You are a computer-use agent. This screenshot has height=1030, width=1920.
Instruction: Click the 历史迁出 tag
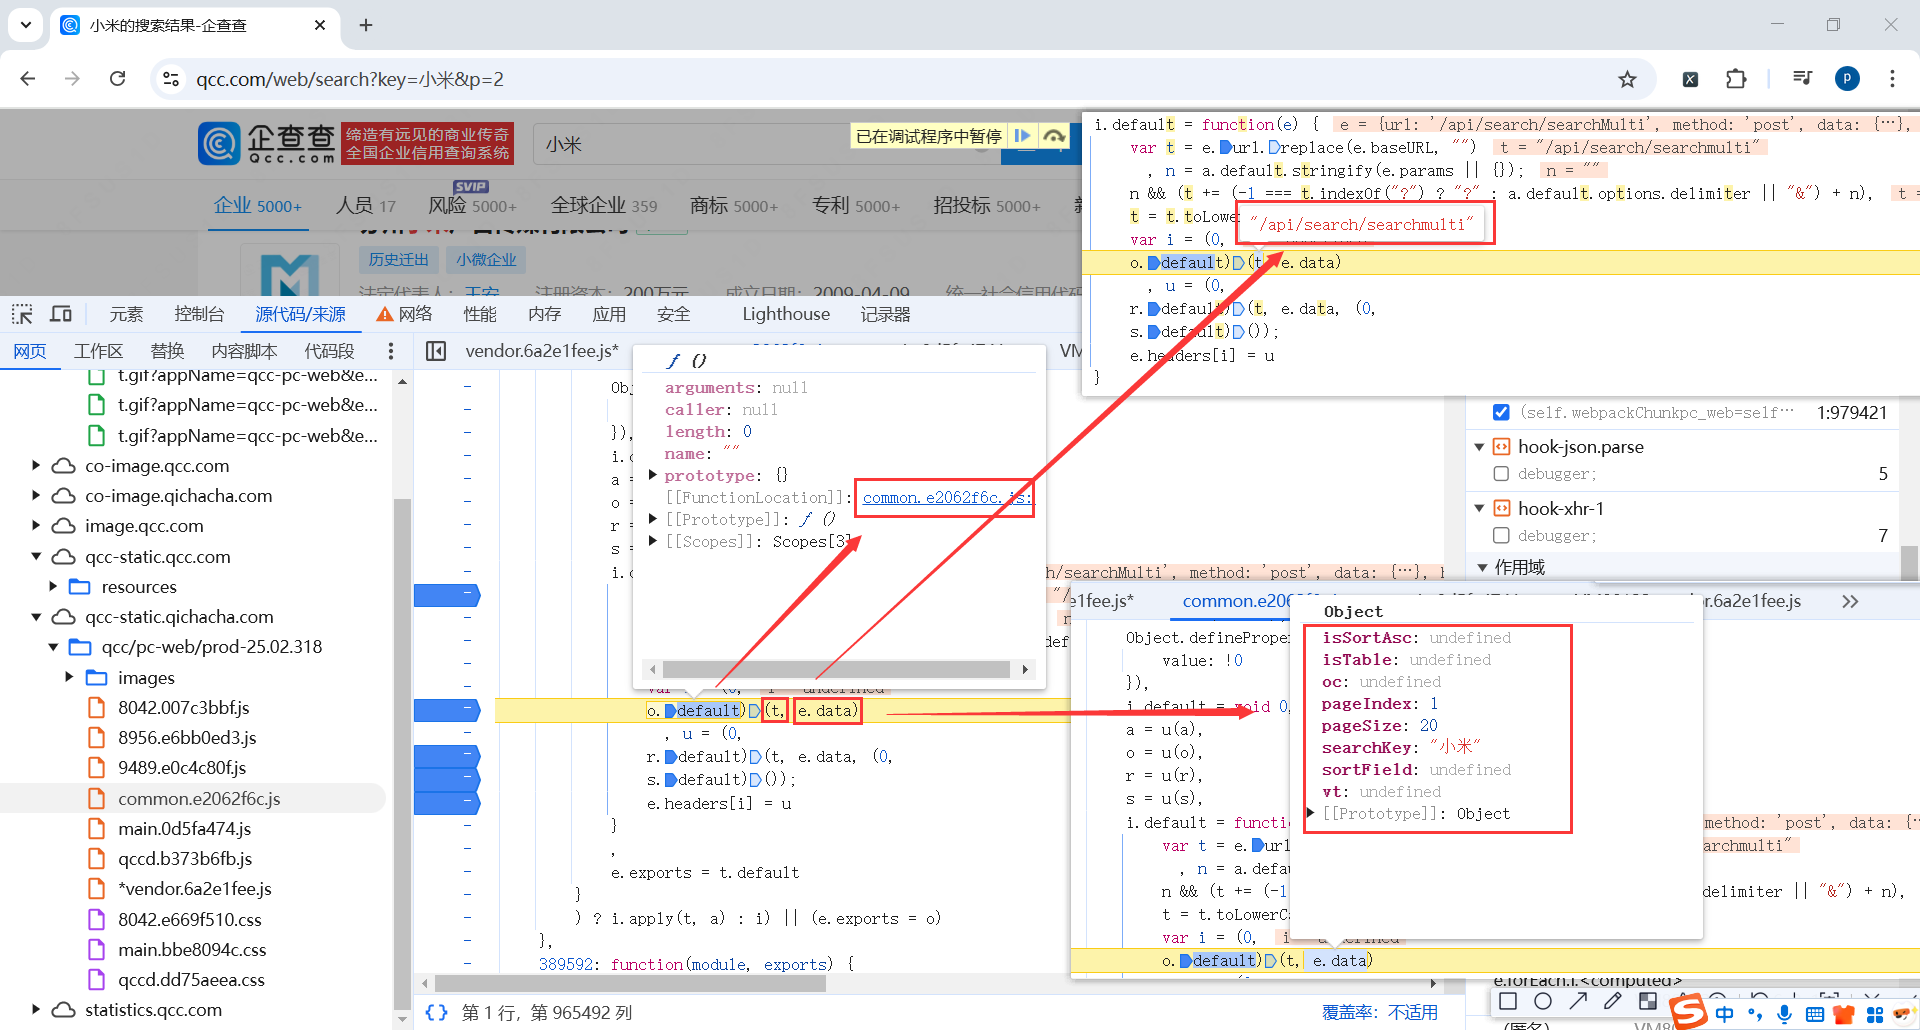pos(398,260)
